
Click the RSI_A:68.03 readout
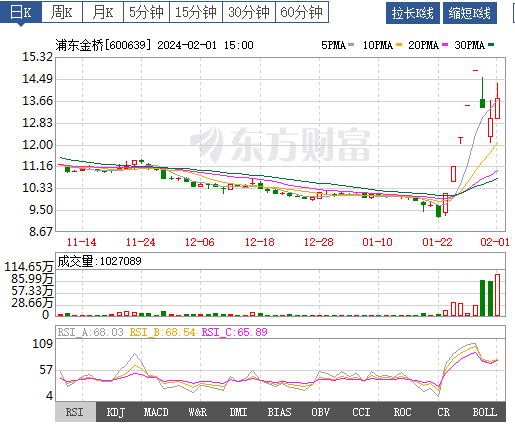click(x=90, y=332)
